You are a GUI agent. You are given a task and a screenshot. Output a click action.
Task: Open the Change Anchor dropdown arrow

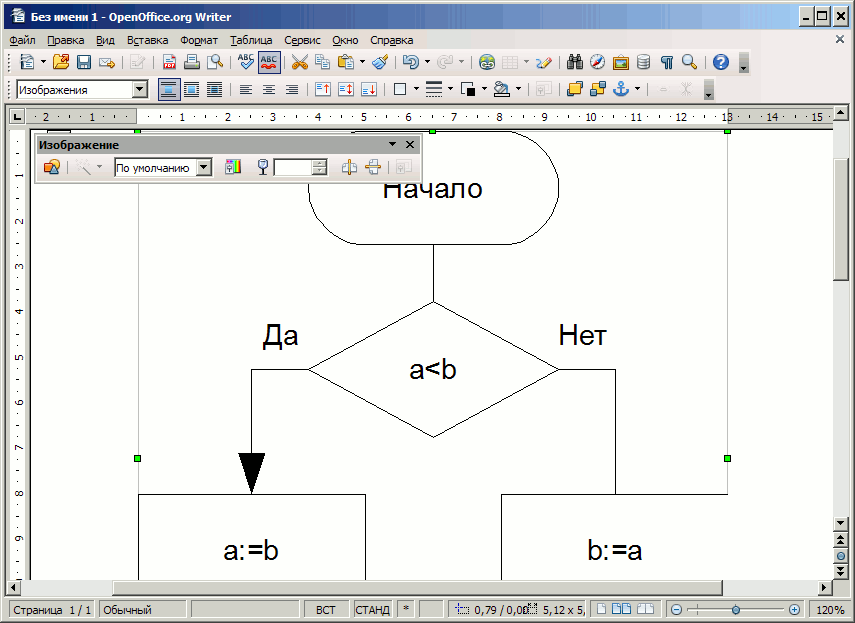(x=637, y=89)
